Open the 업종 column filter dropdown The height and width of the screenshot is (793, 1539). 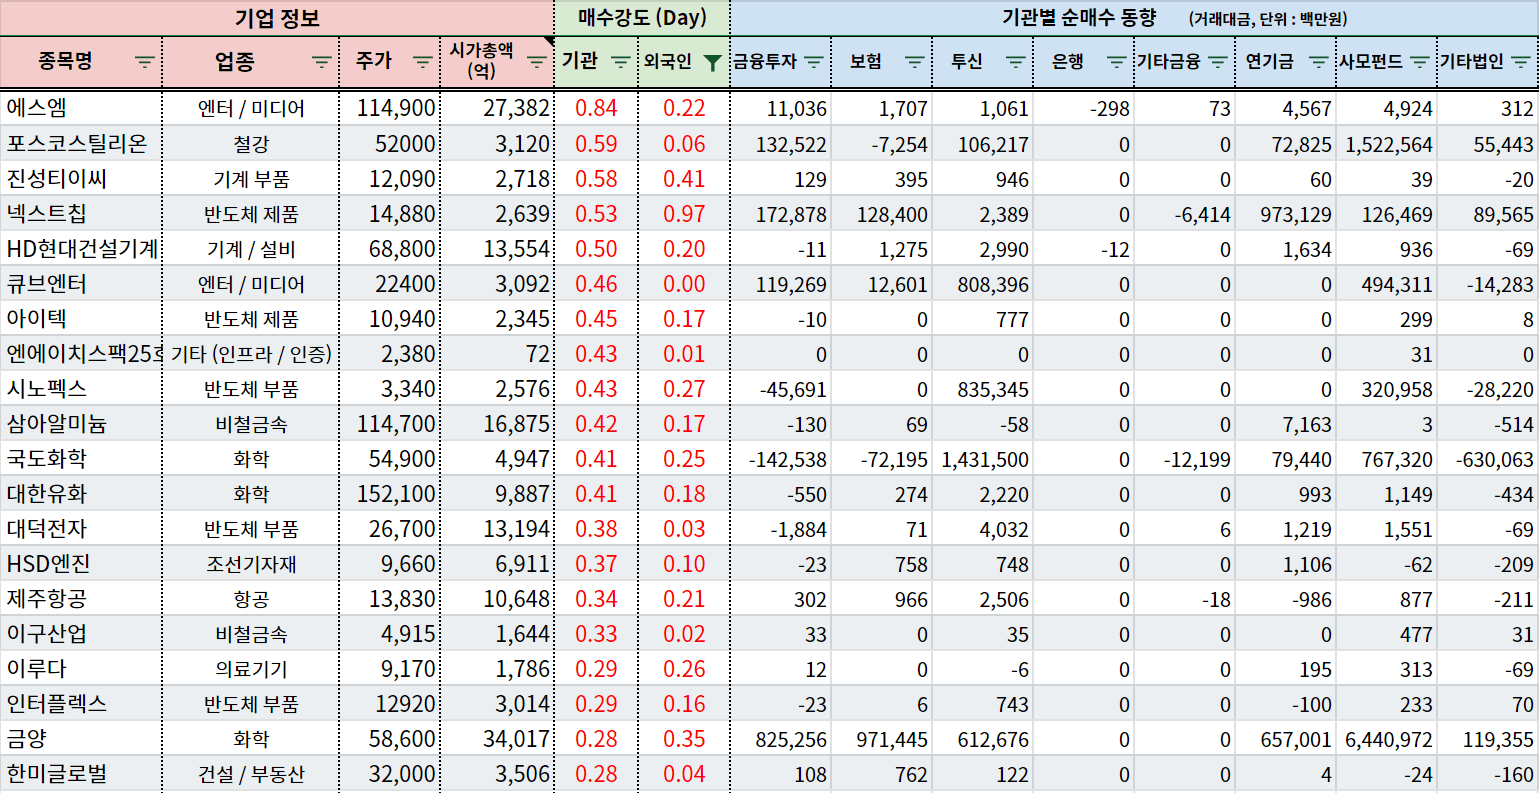(321, 62)
